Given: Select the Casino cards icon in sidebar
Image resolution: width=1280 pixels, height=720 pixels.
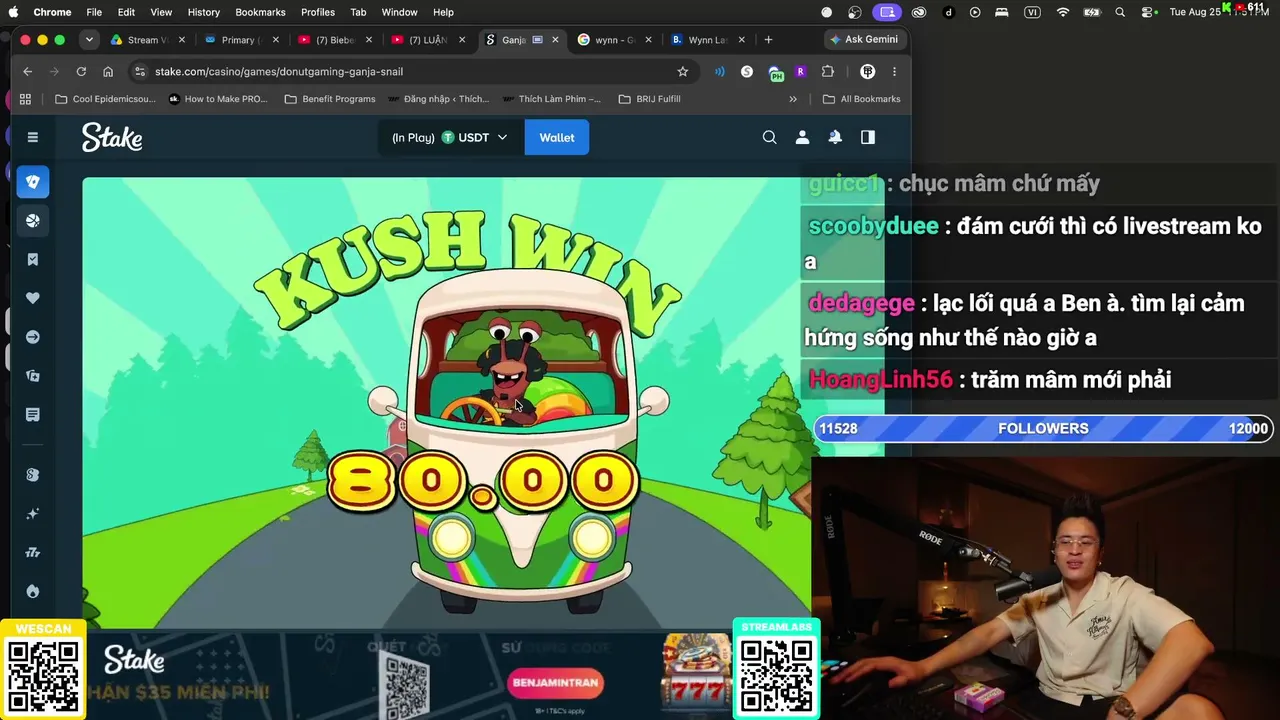Looking at the screenshot, I should (33, 182).
